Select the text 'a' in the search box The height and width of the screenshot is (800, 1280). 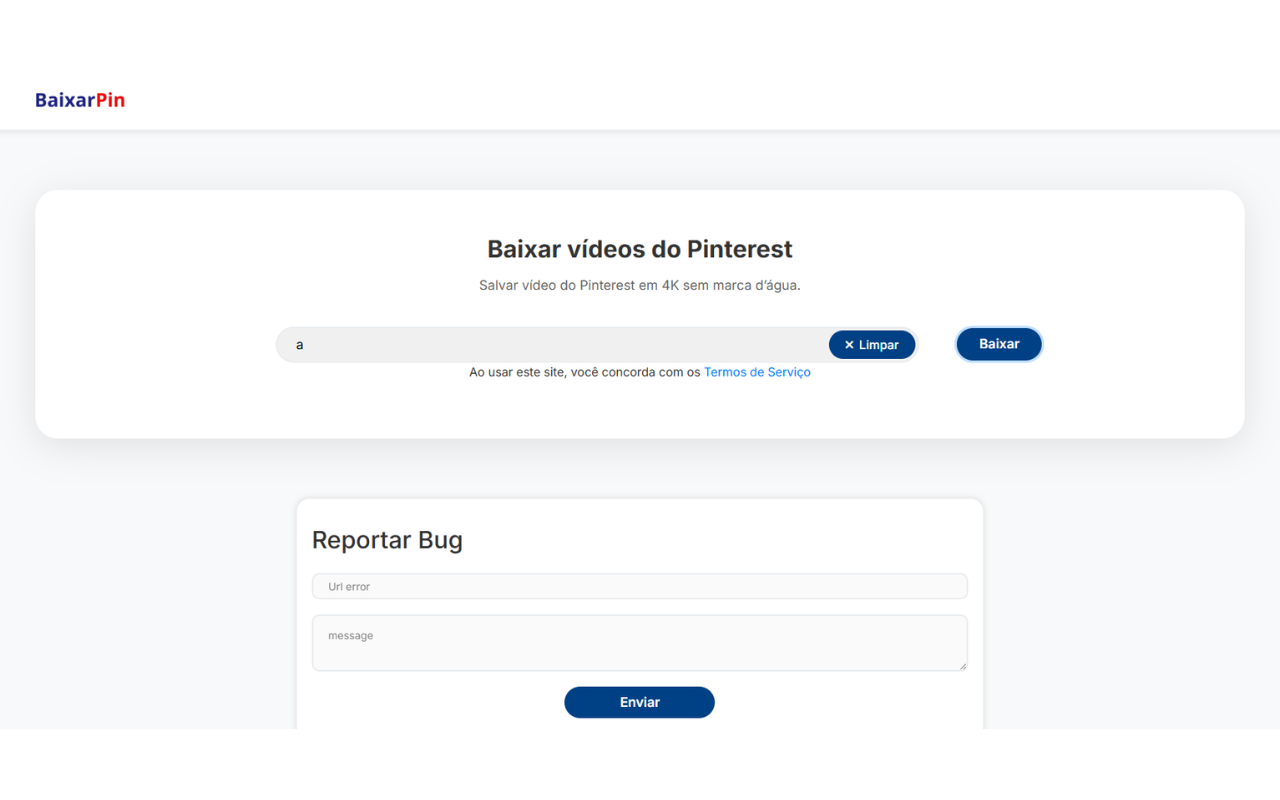(299, 344)
